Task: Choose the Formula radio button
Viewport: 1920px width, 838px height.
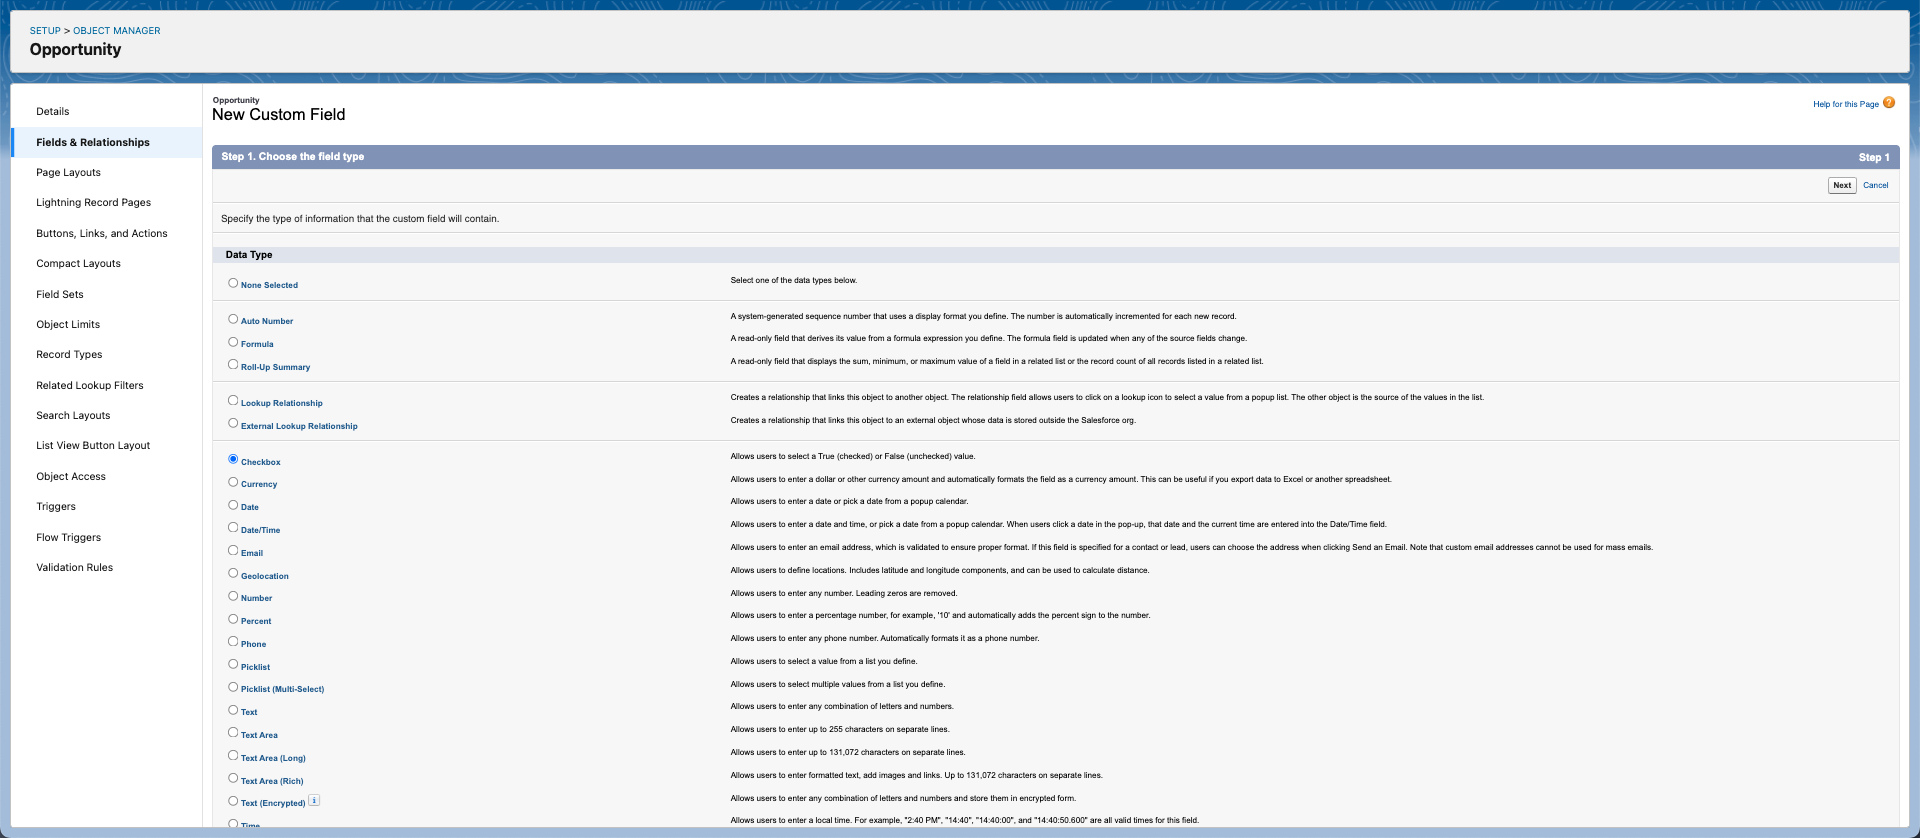Action: [233, 342]
